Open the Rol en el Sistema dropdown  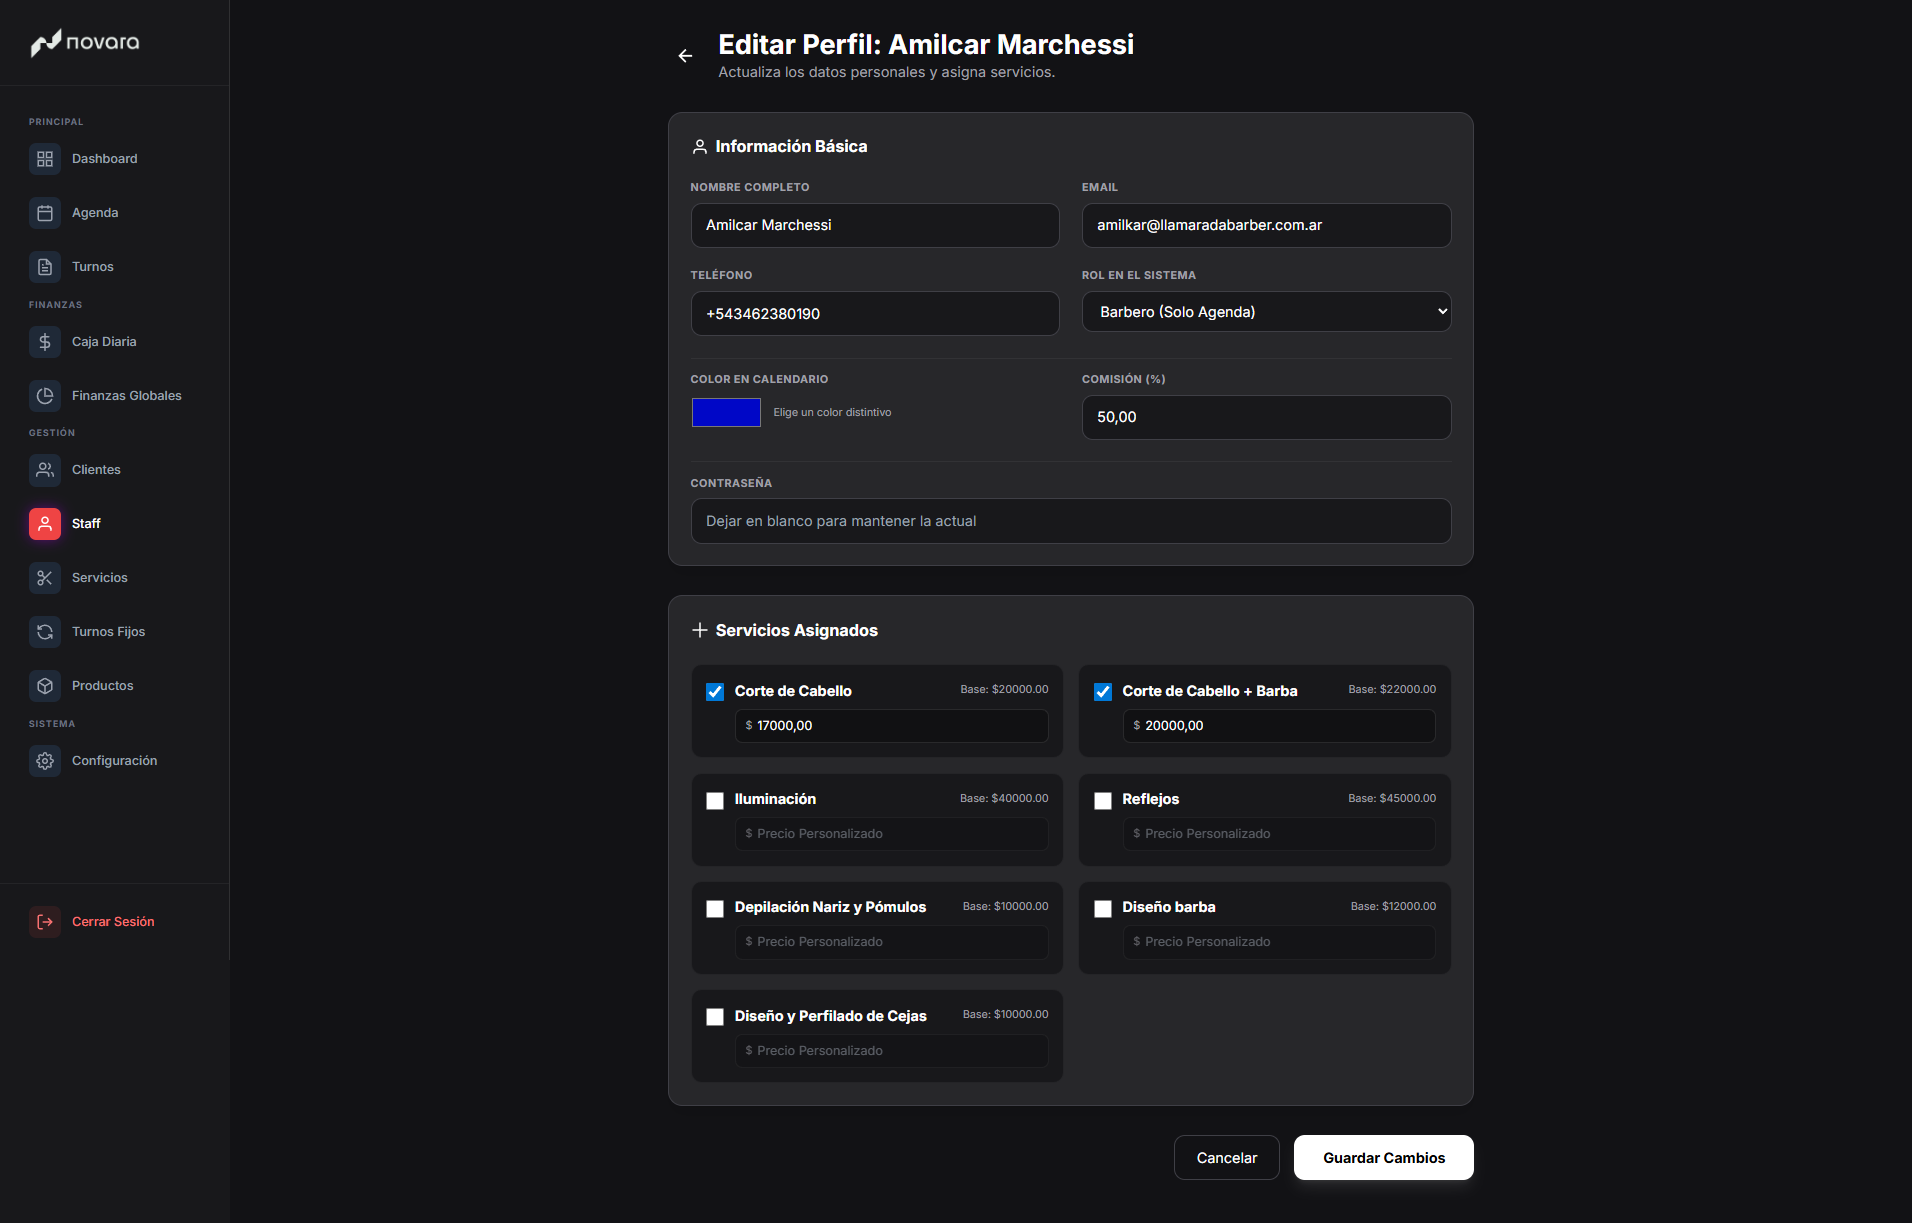point(1266,312)
